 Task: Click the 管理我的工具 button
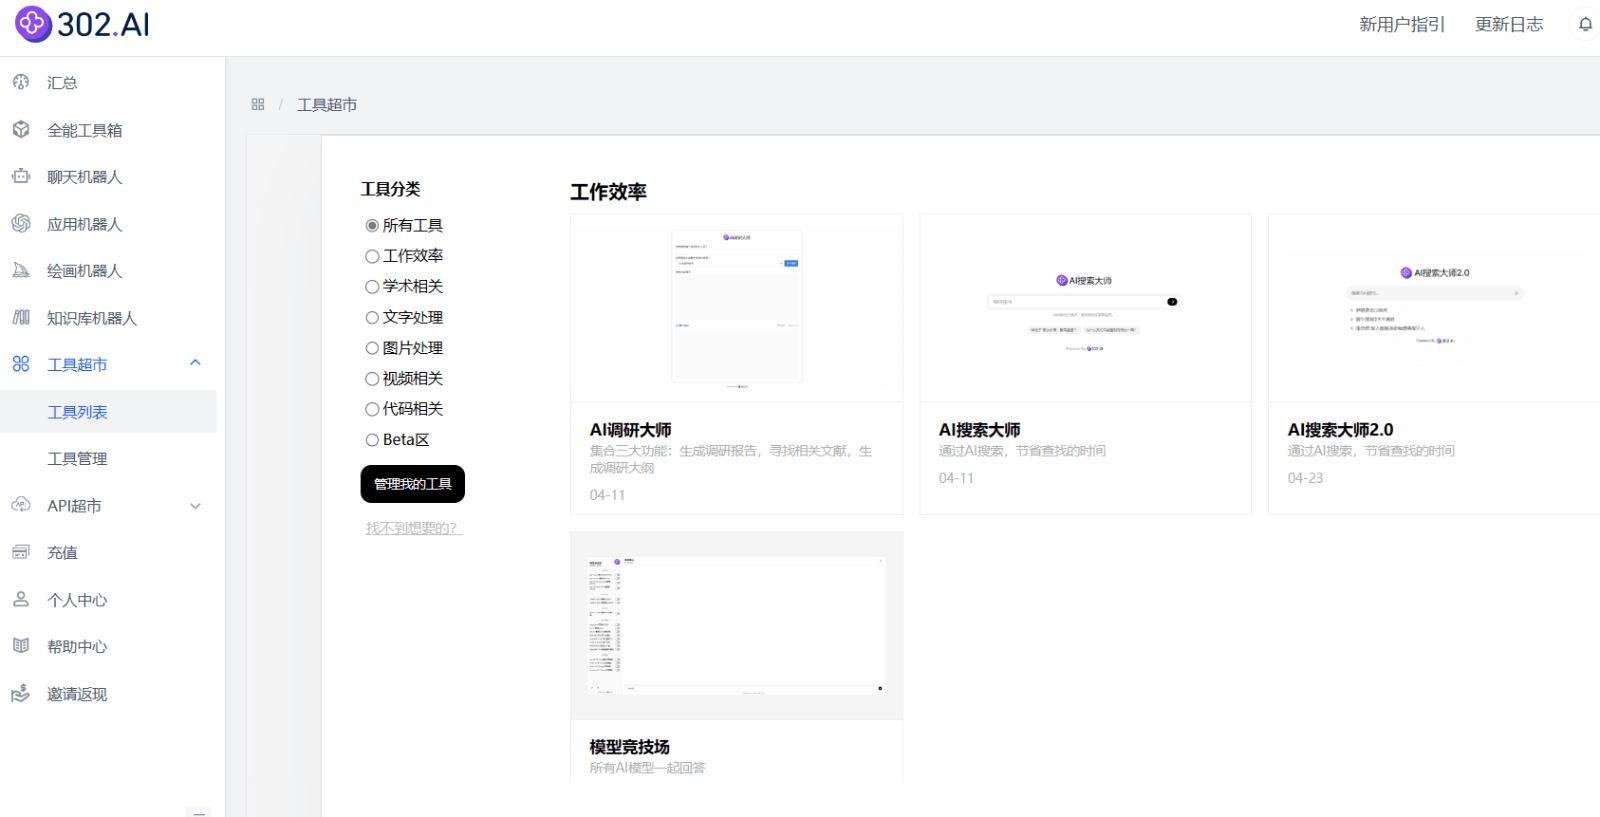(412, 484)
